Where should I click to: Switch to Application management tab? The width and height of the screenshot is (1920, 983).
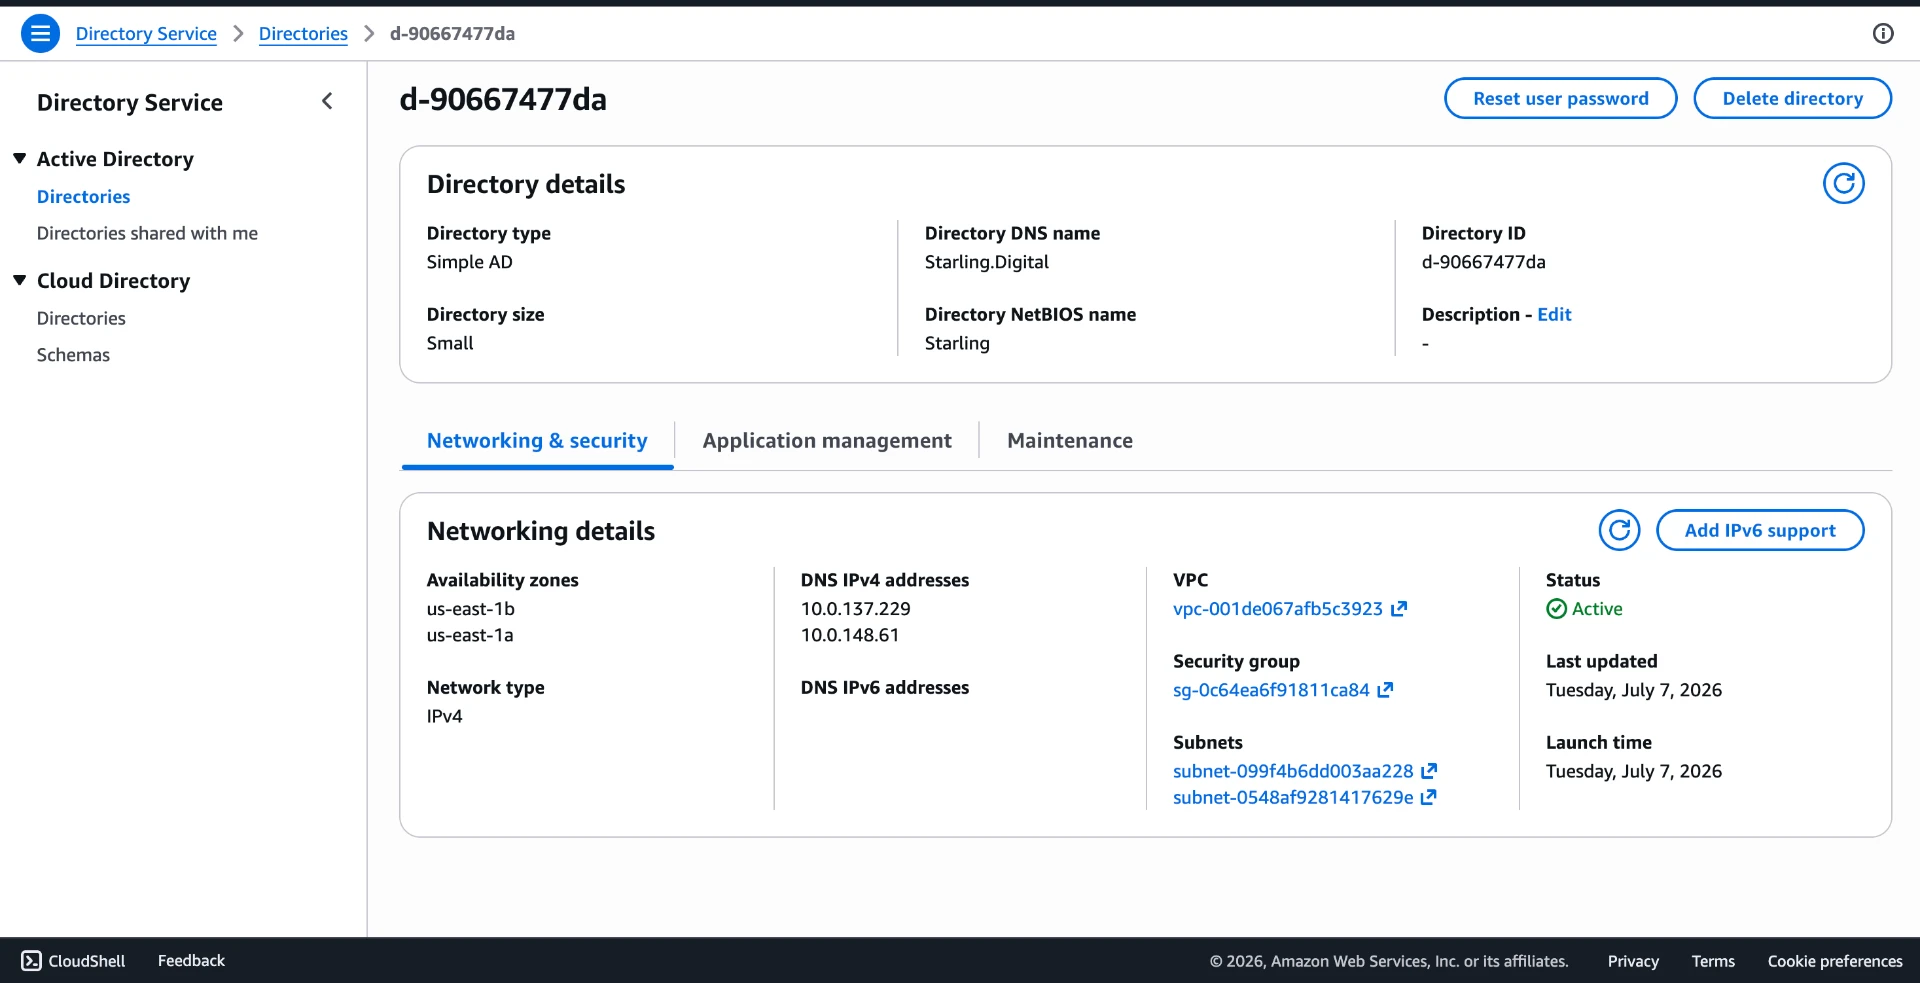pos(827,441)
